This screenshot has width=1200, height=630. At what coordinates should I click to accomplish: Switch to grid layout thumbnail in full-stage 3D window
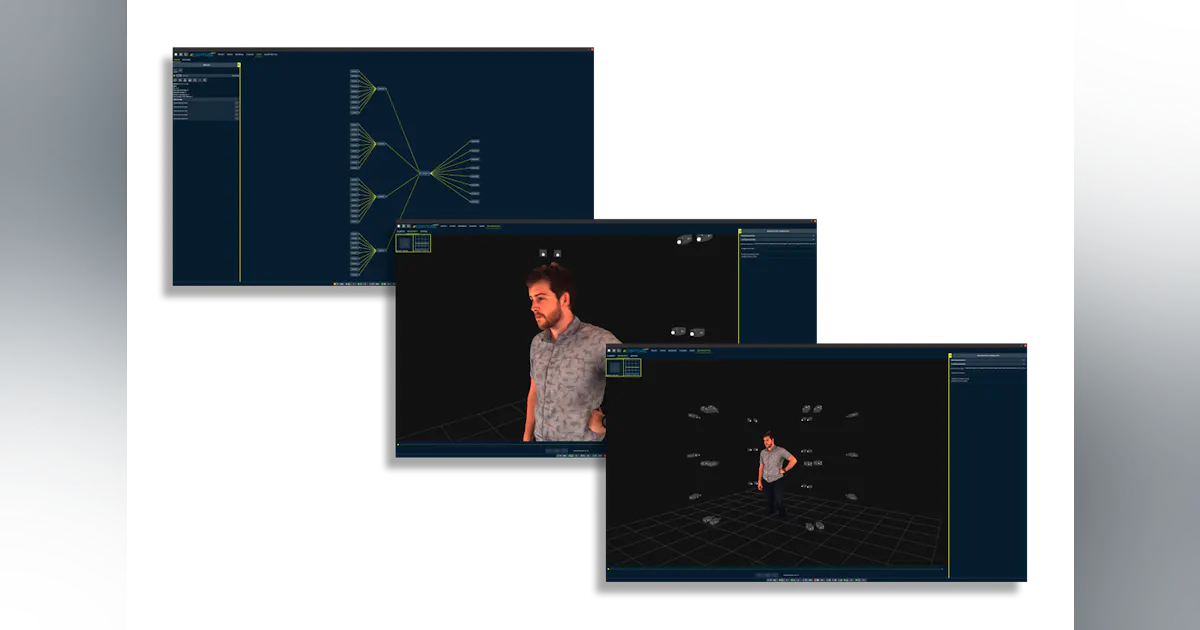(x=632, y=367)
